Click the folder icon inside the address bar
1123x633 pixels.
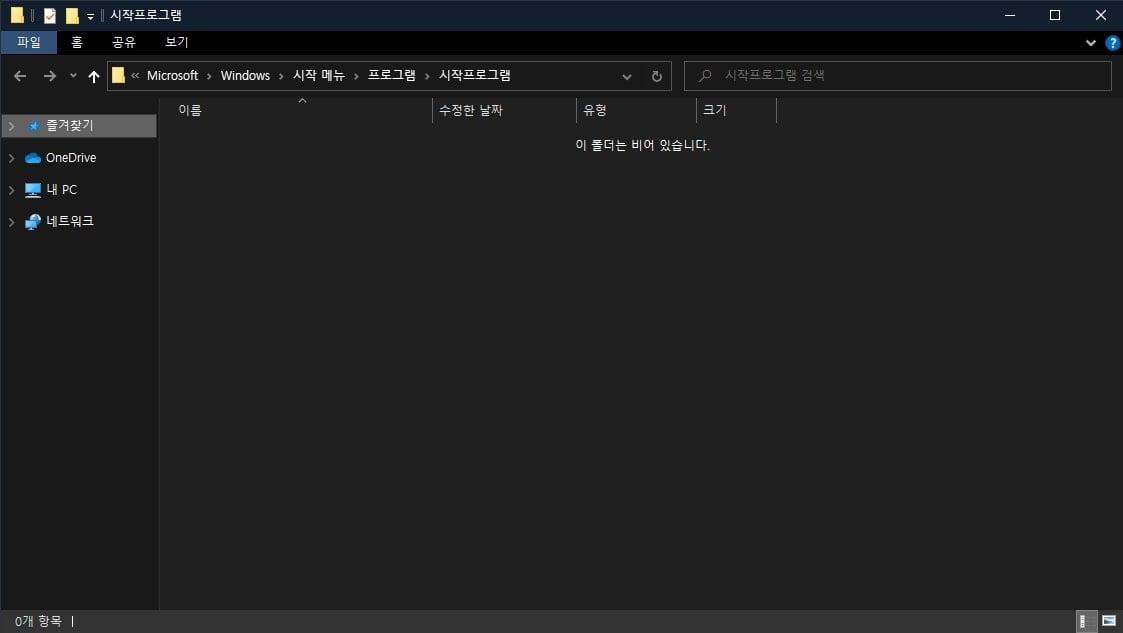click(x=119, y=75)
